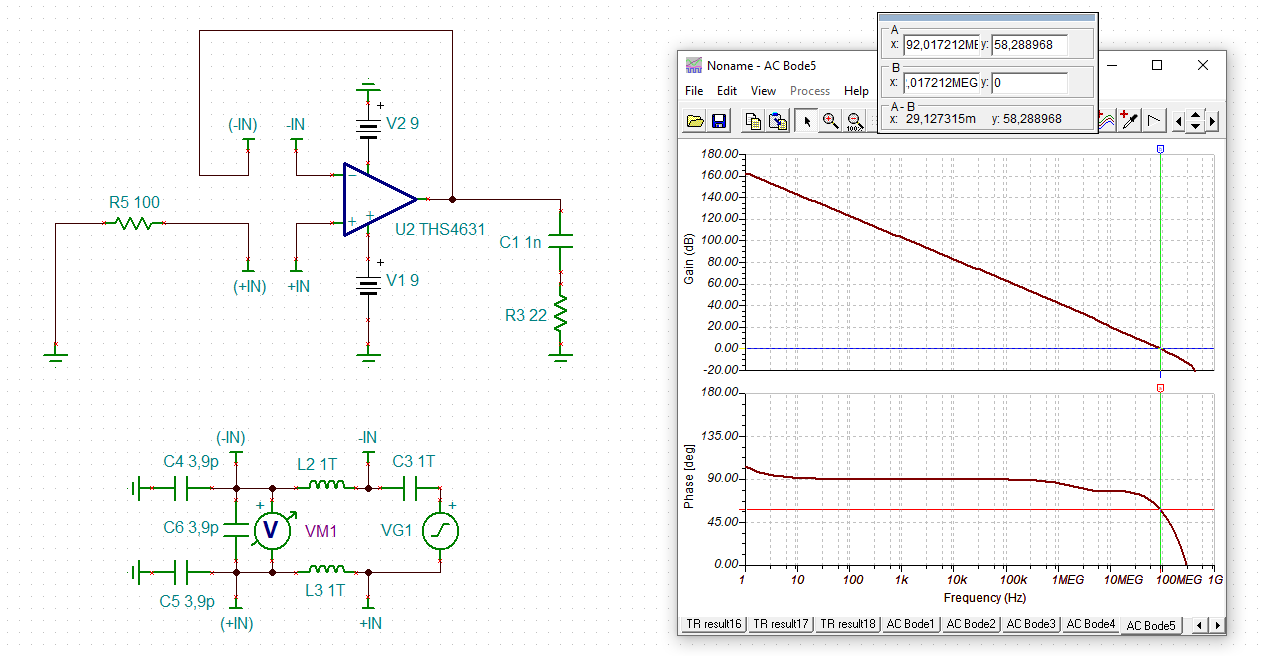Viewport: 1268px width, 656px height.
Task: Open the File menu
Action: pos(694,91)
